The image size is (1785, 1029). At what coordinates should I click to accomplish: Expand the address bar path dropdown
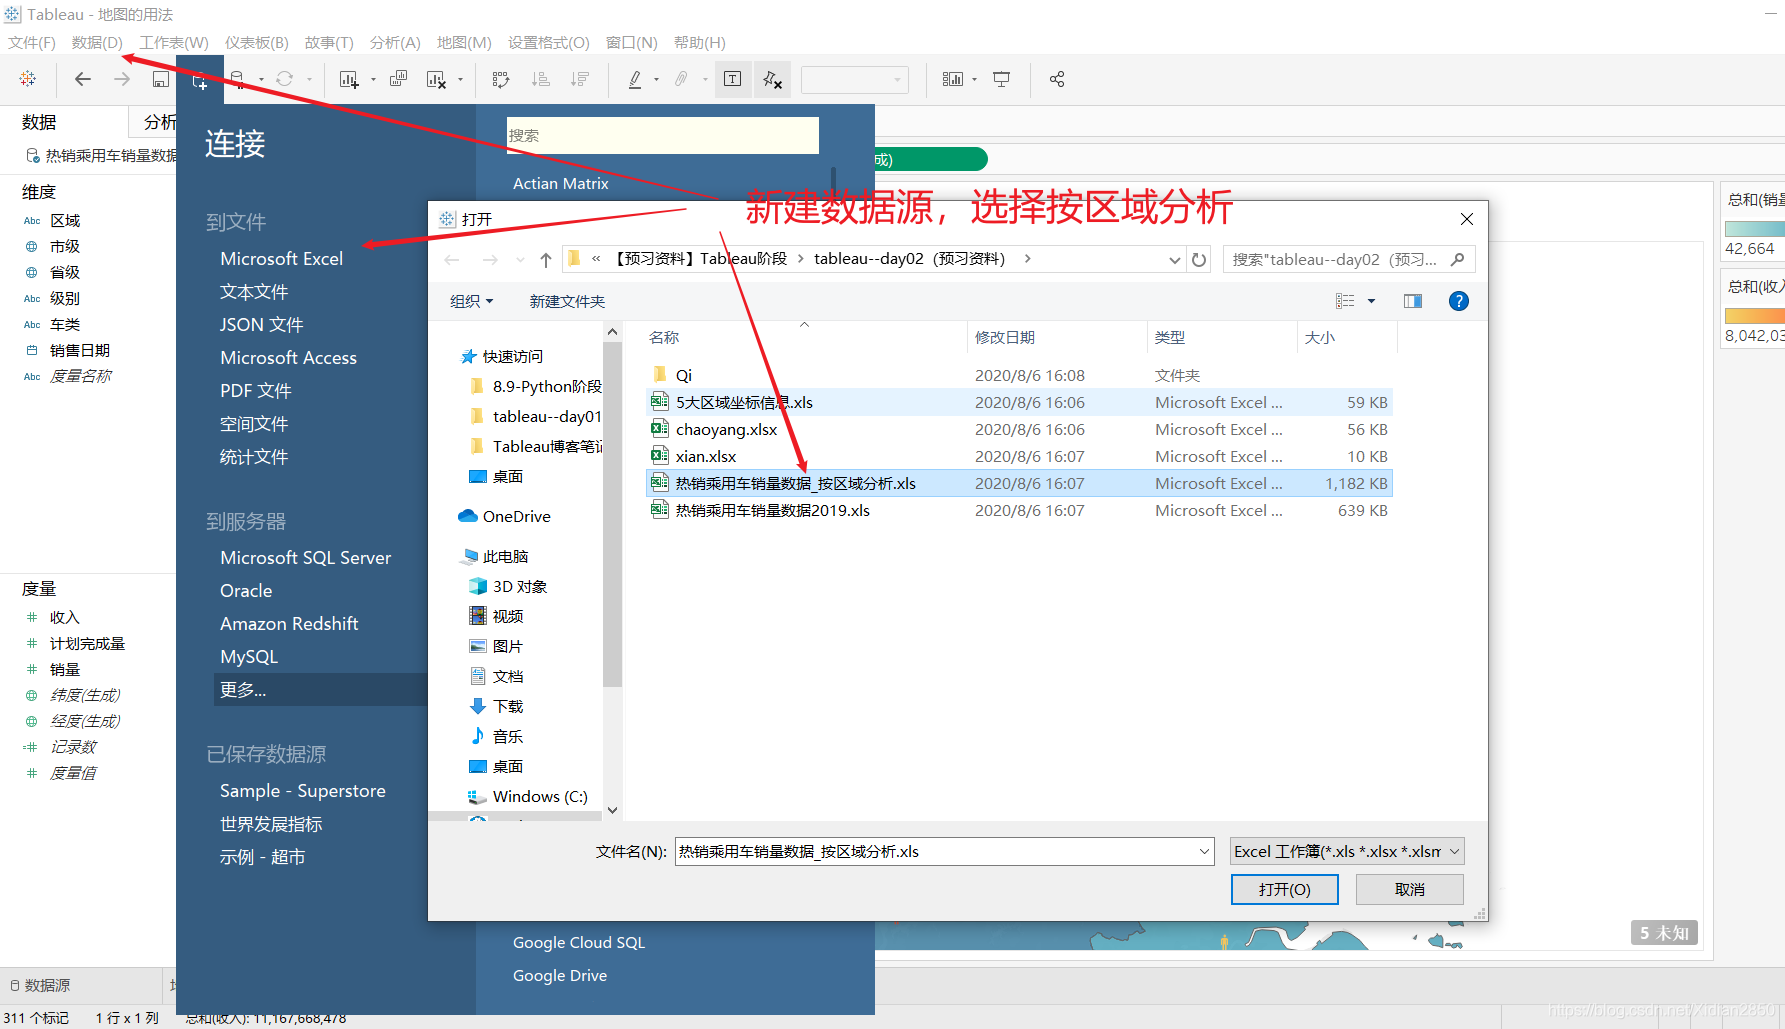1175,260
